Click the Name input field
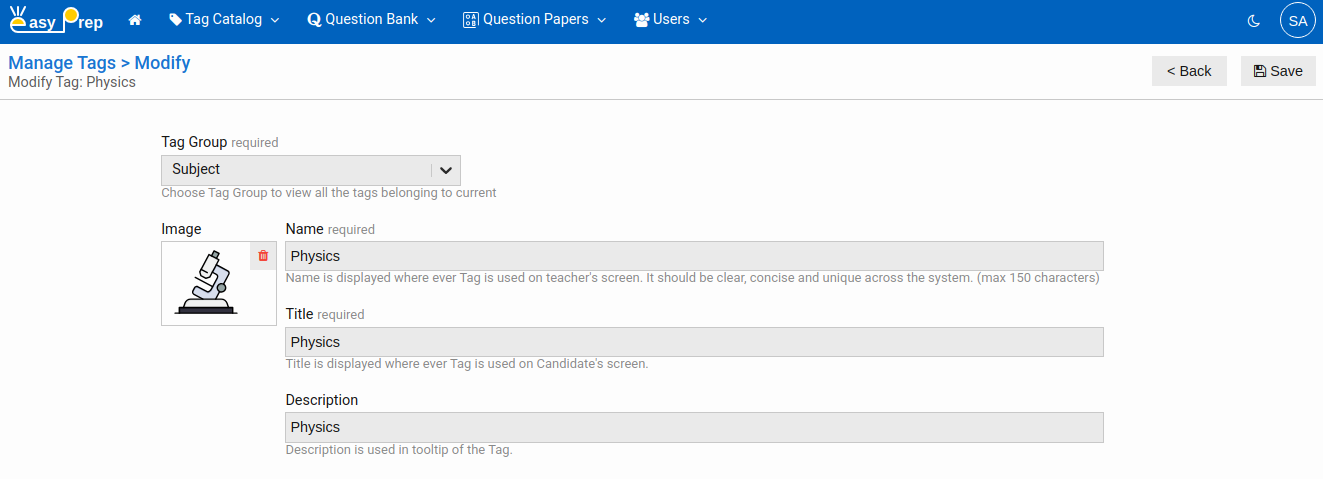1323x479 pixels. pyautogui.click(x=694, y=256)
